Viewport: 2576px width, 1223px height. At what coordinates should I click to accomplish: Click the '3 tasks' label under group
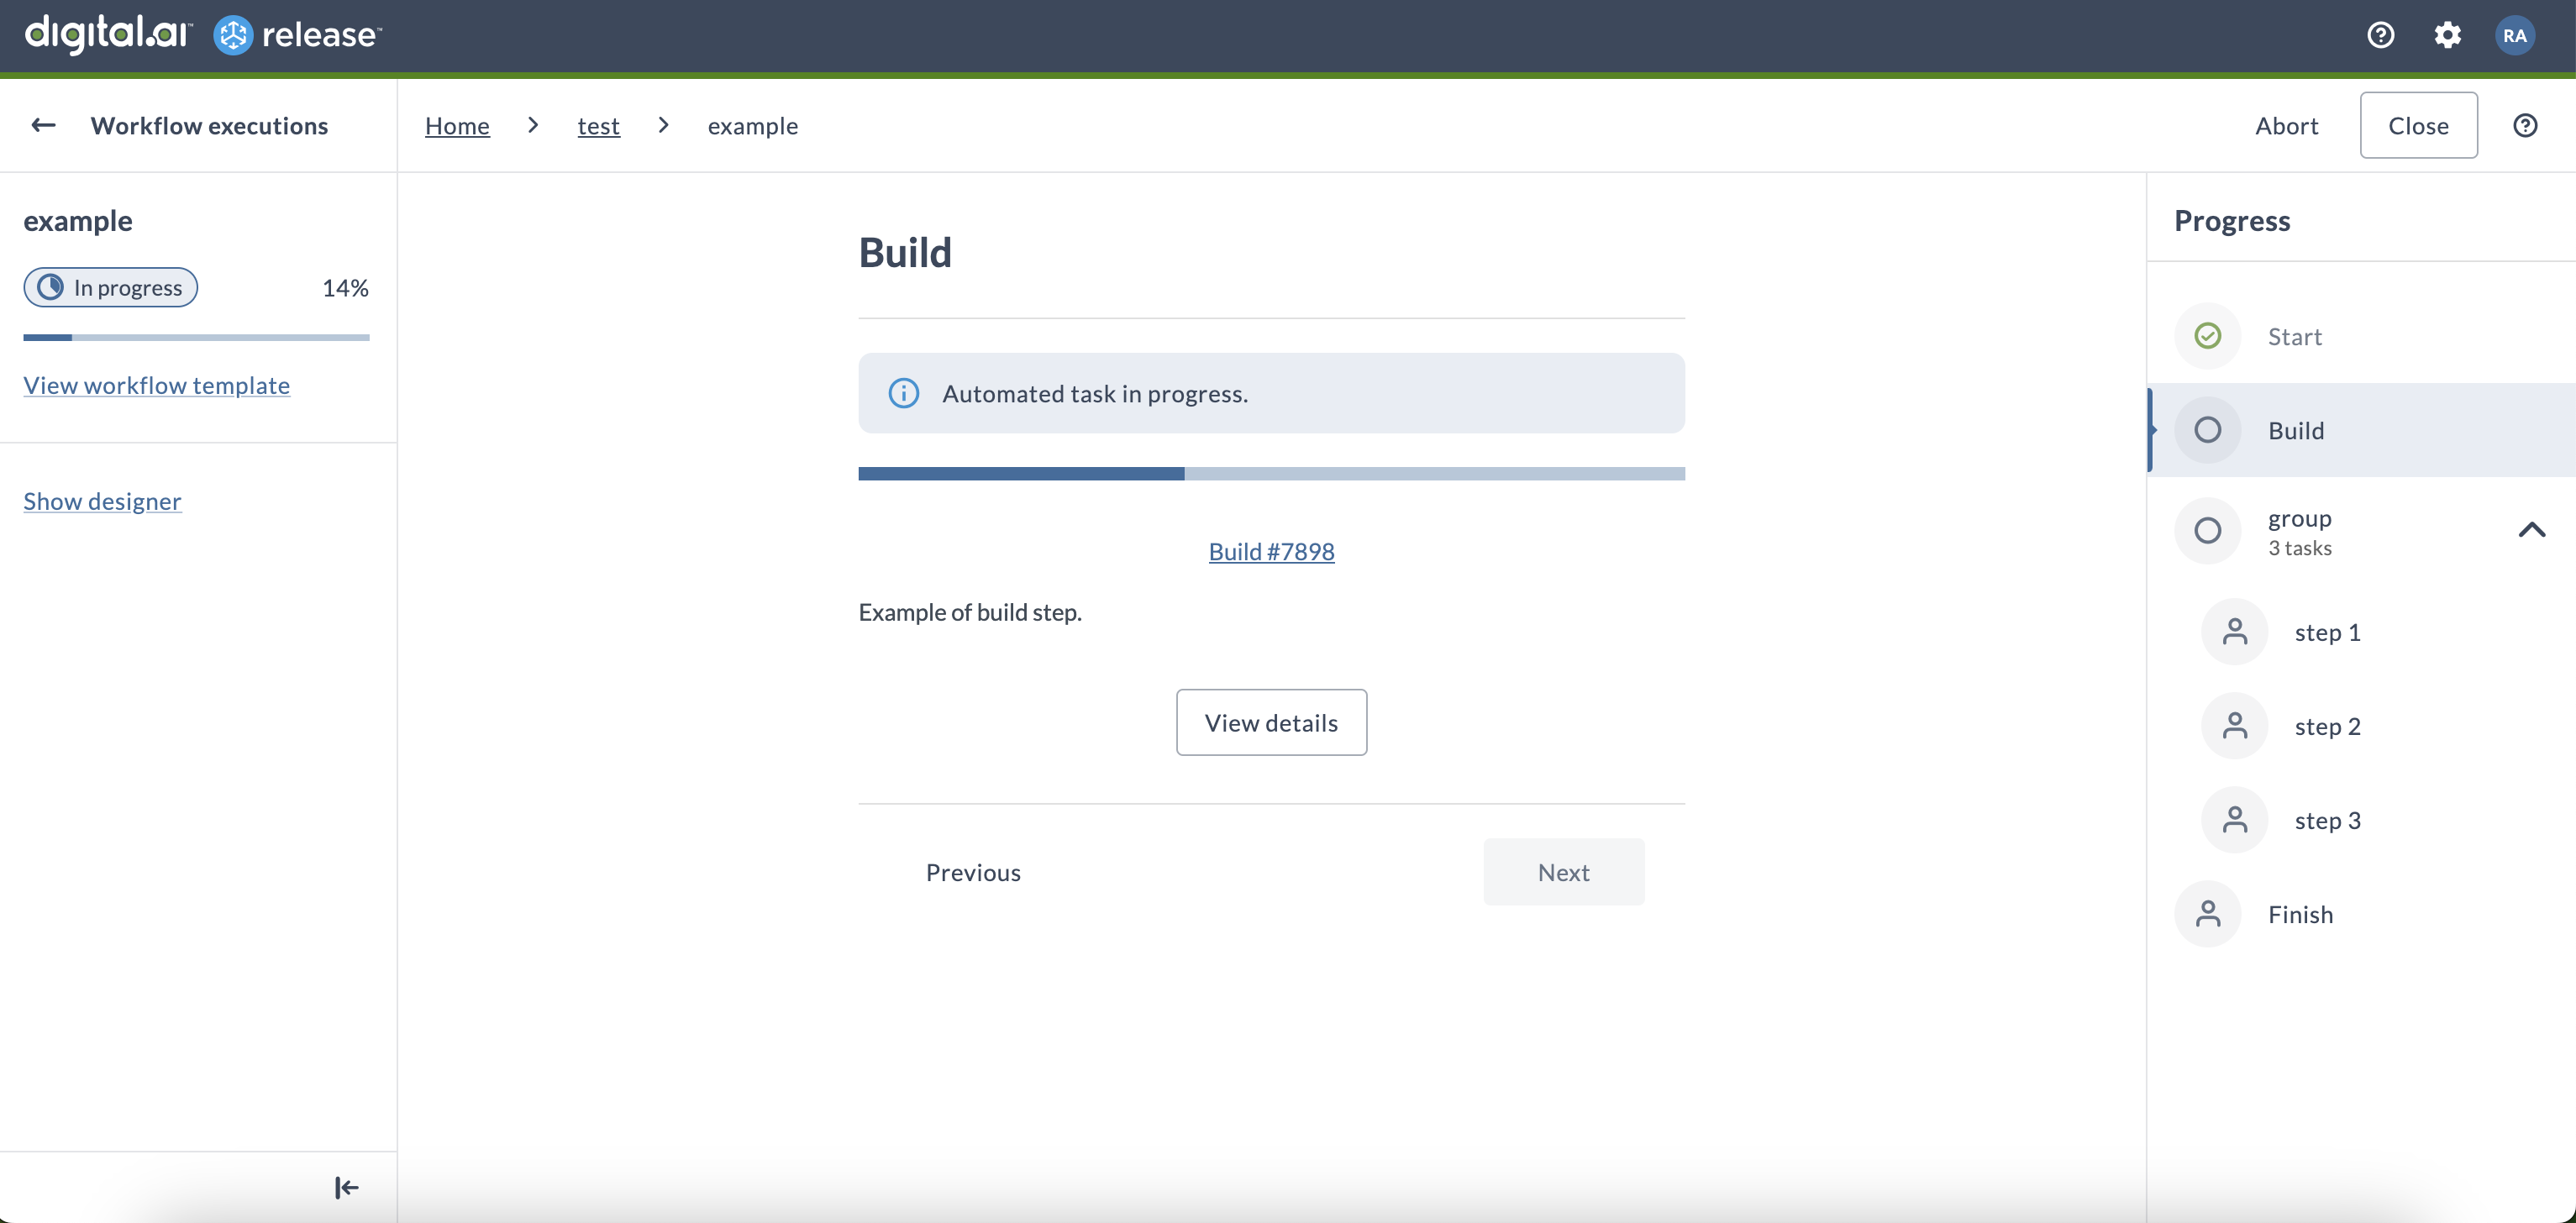pos(2299,548)
